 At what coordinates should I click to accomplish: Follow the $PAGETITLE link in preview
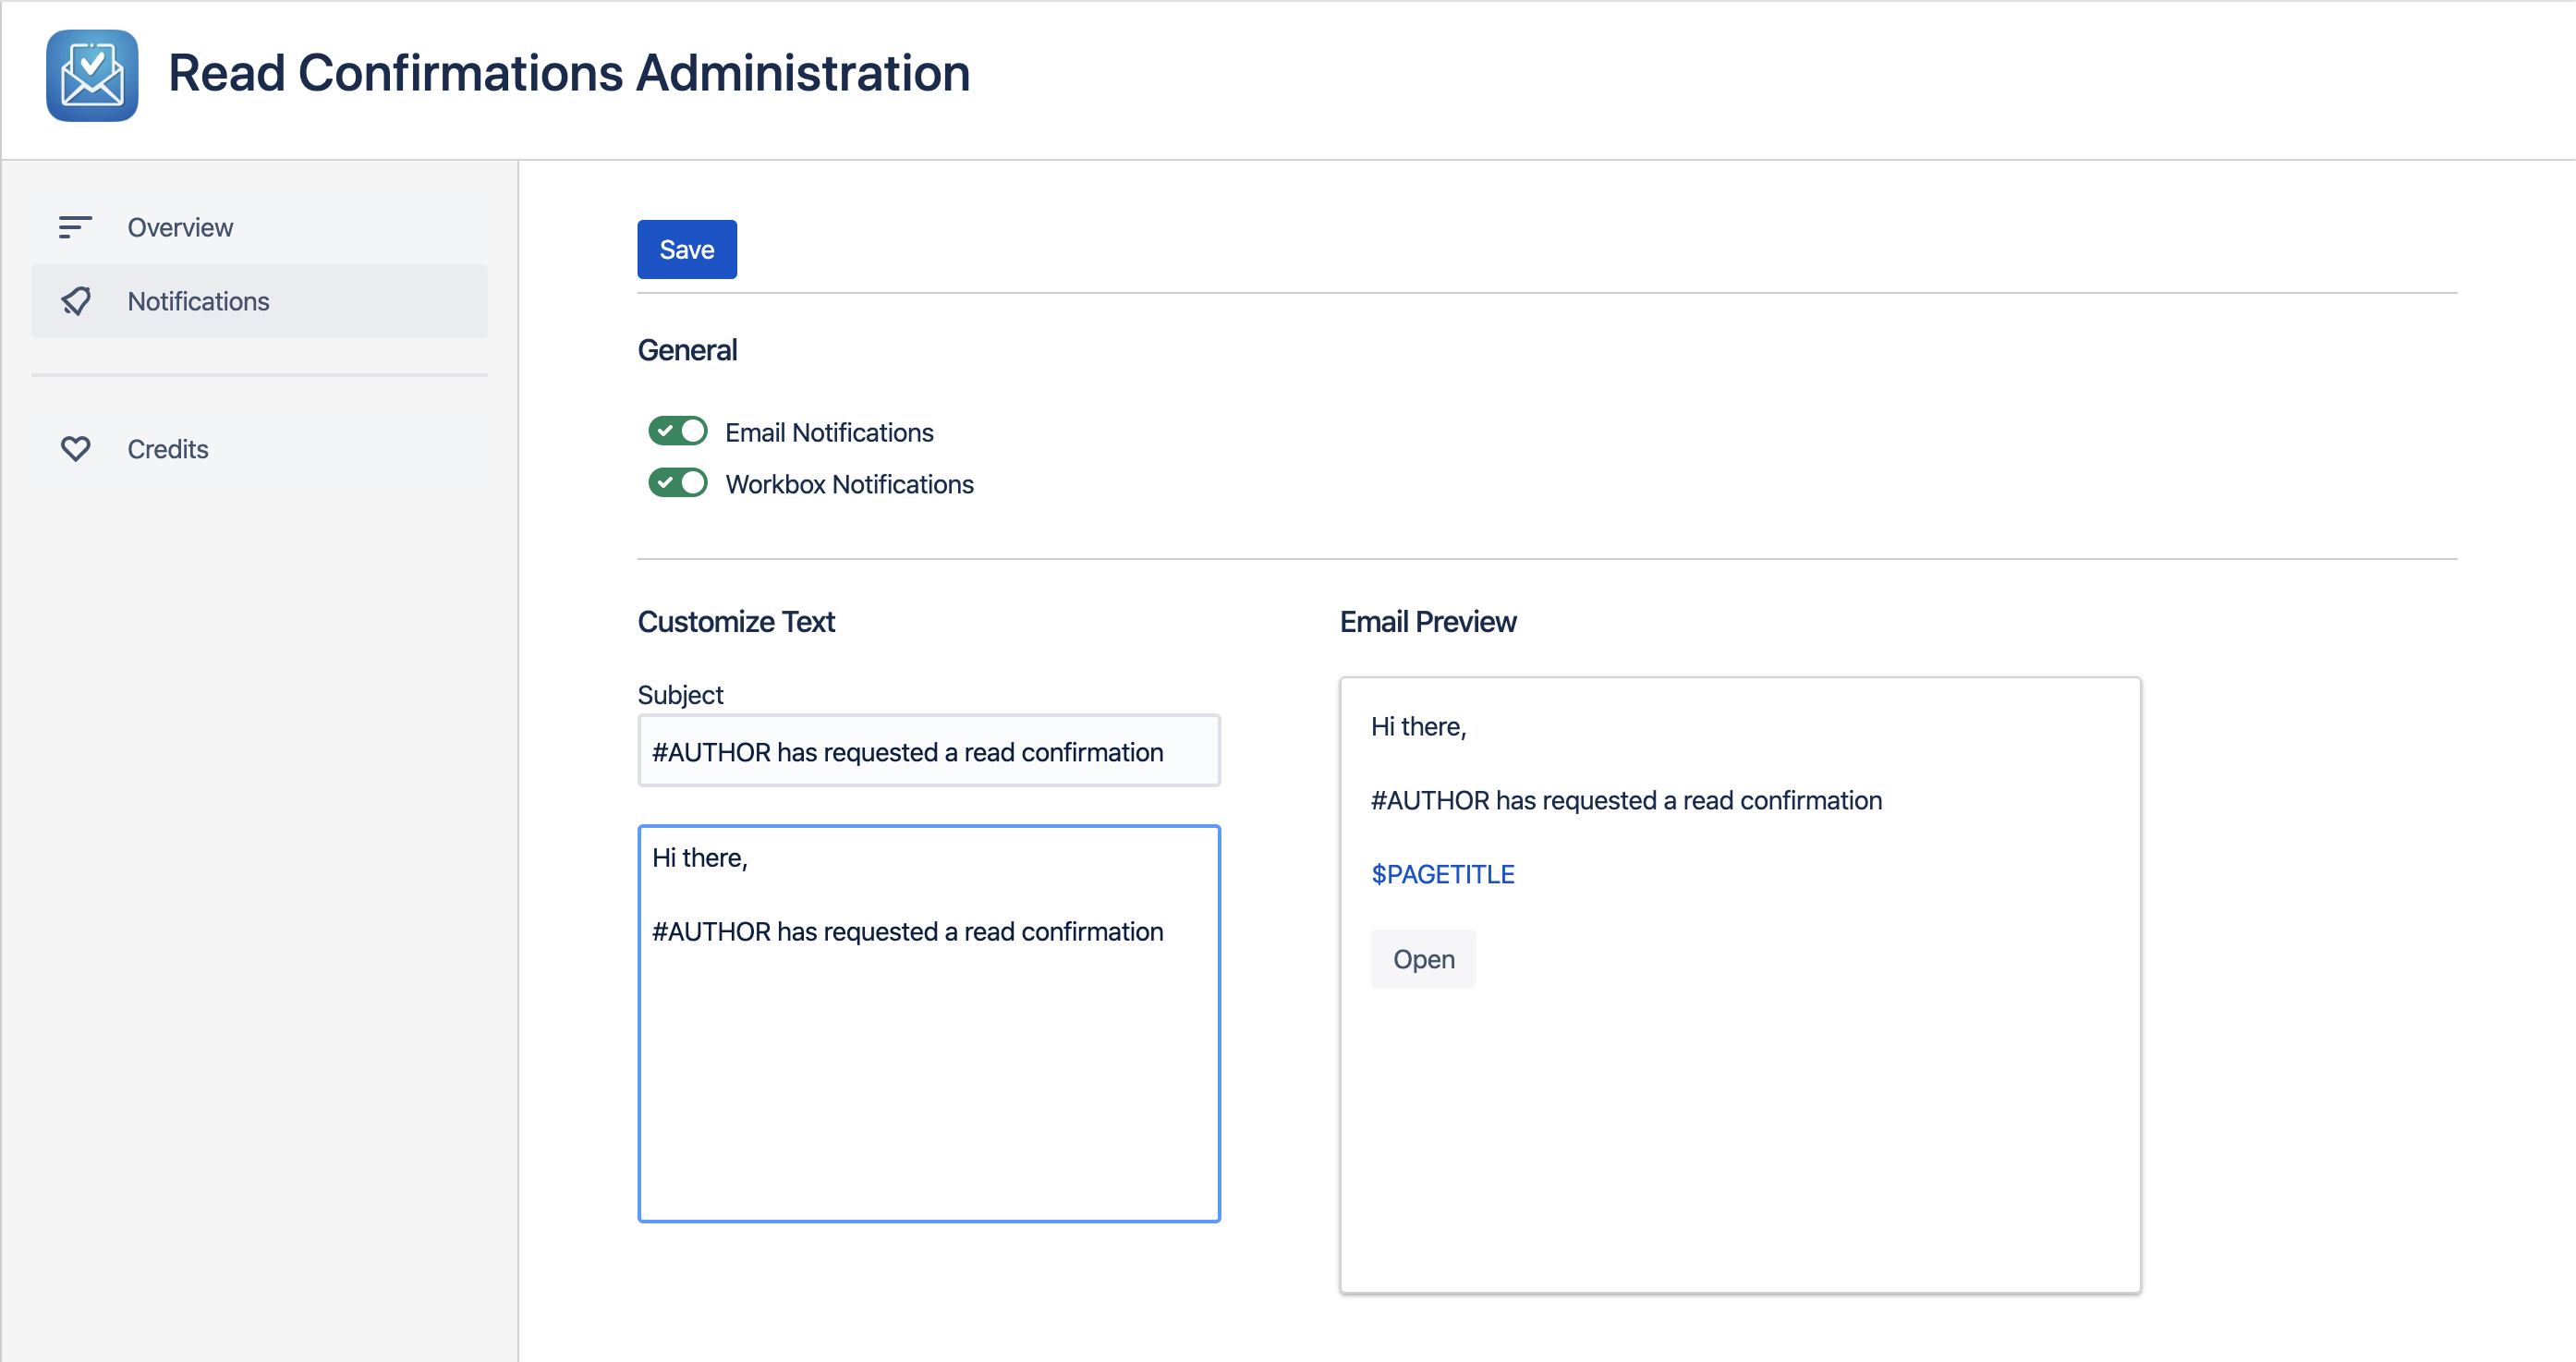click(x=1442, y=874)
